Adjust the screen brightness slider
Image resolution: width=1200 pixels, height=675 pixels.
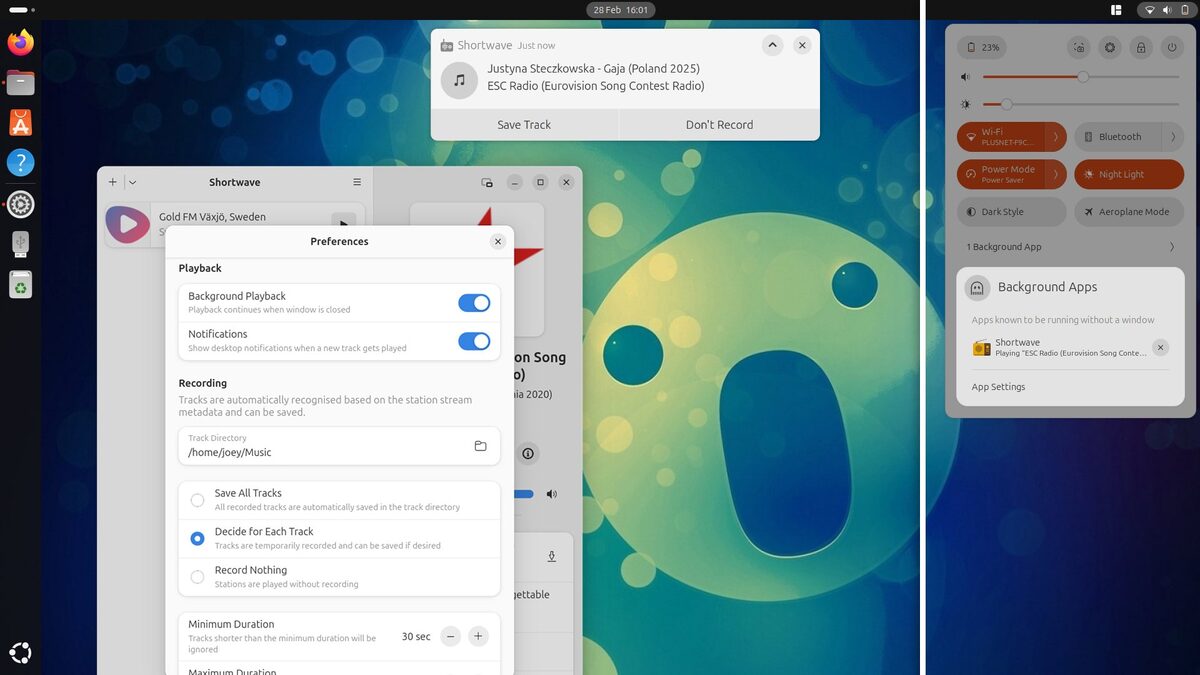coord(1081,104)
